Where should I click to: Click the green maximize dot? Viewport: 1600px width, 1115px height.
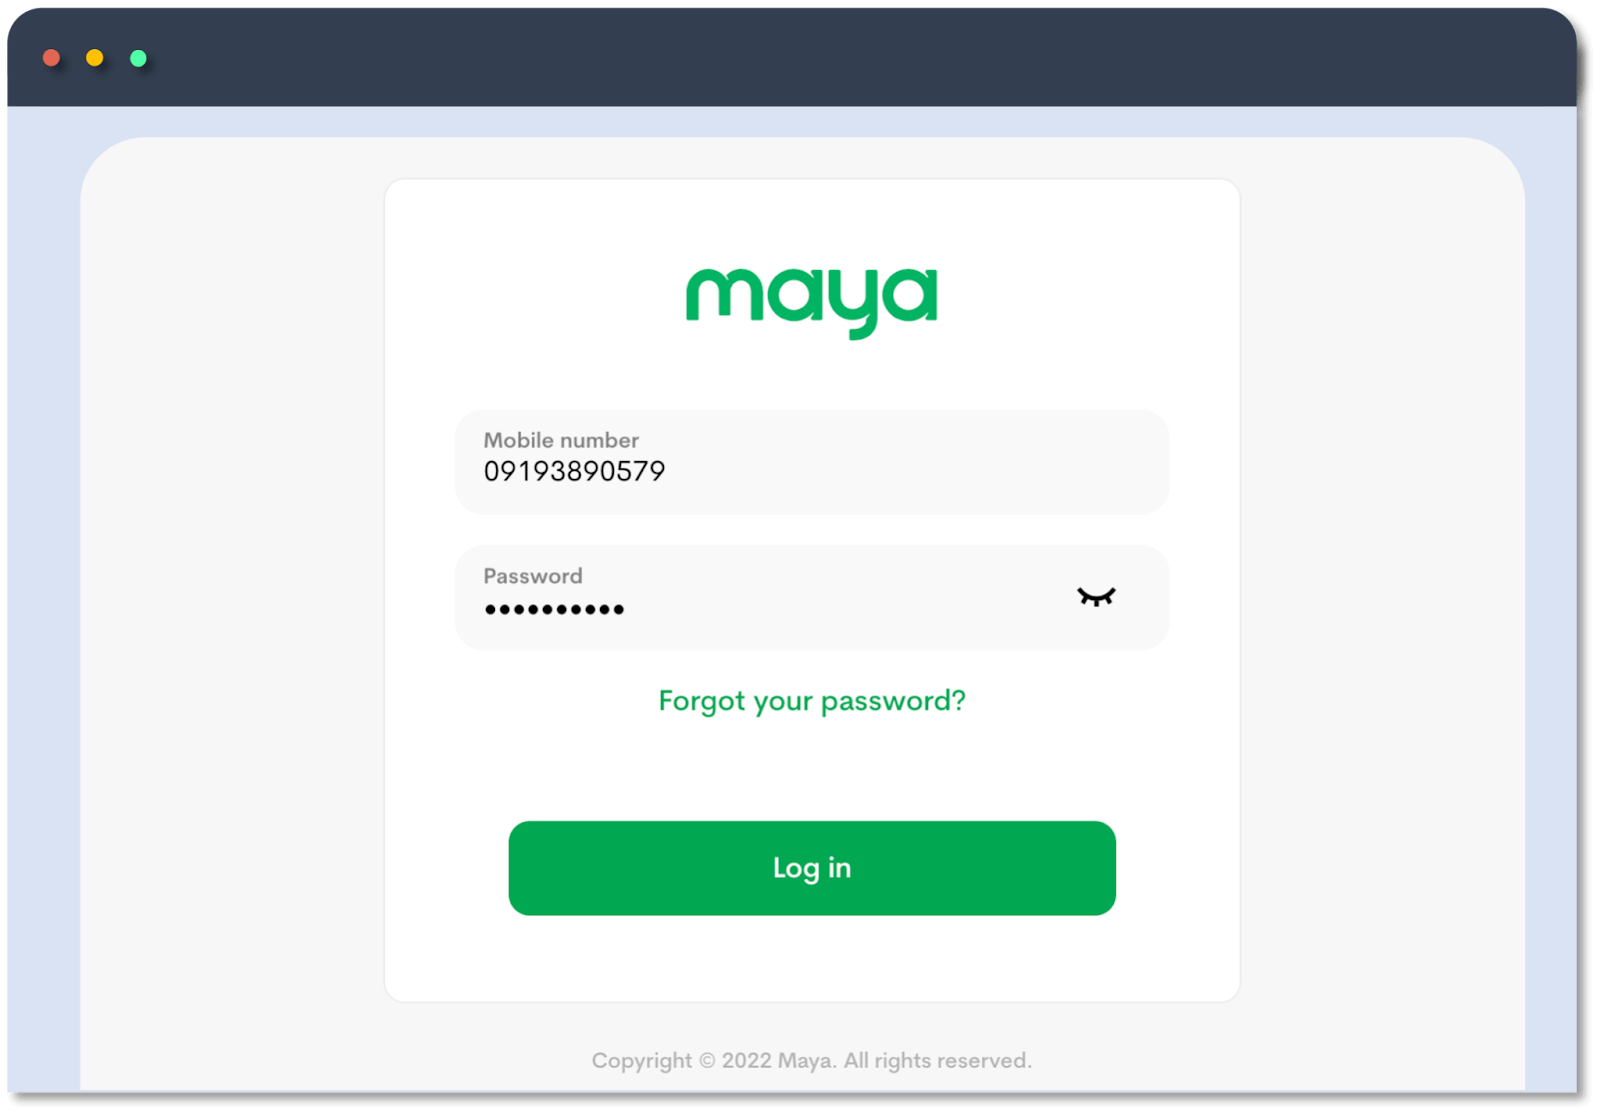tap(138, 57)
